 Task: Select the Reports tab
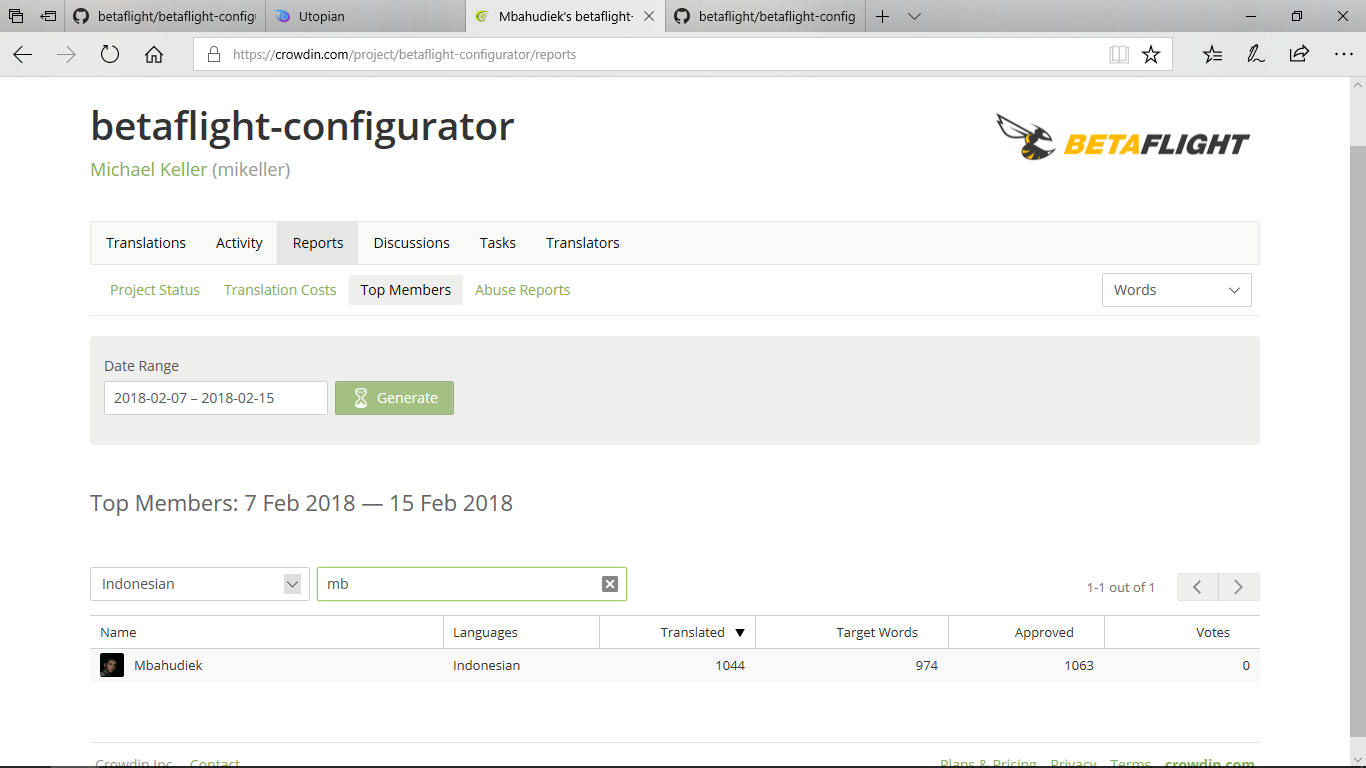click(318, 243)
